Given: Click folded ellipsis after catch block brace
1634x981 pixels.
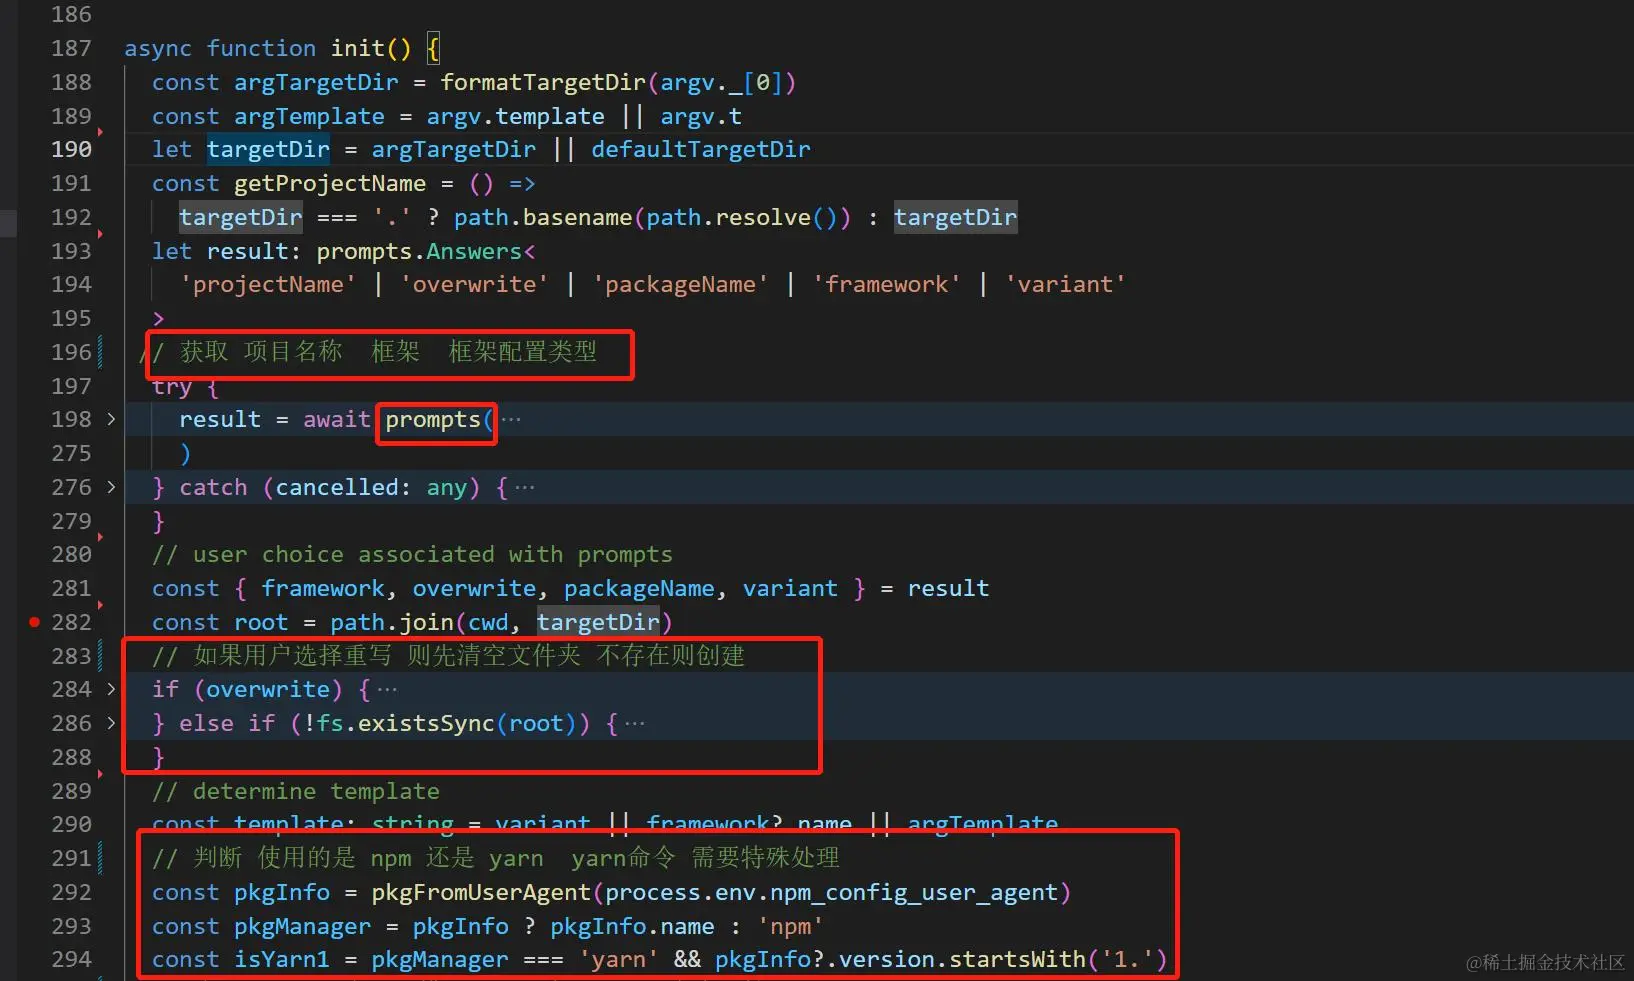Looking at the screenshot, I should point(525,488).
